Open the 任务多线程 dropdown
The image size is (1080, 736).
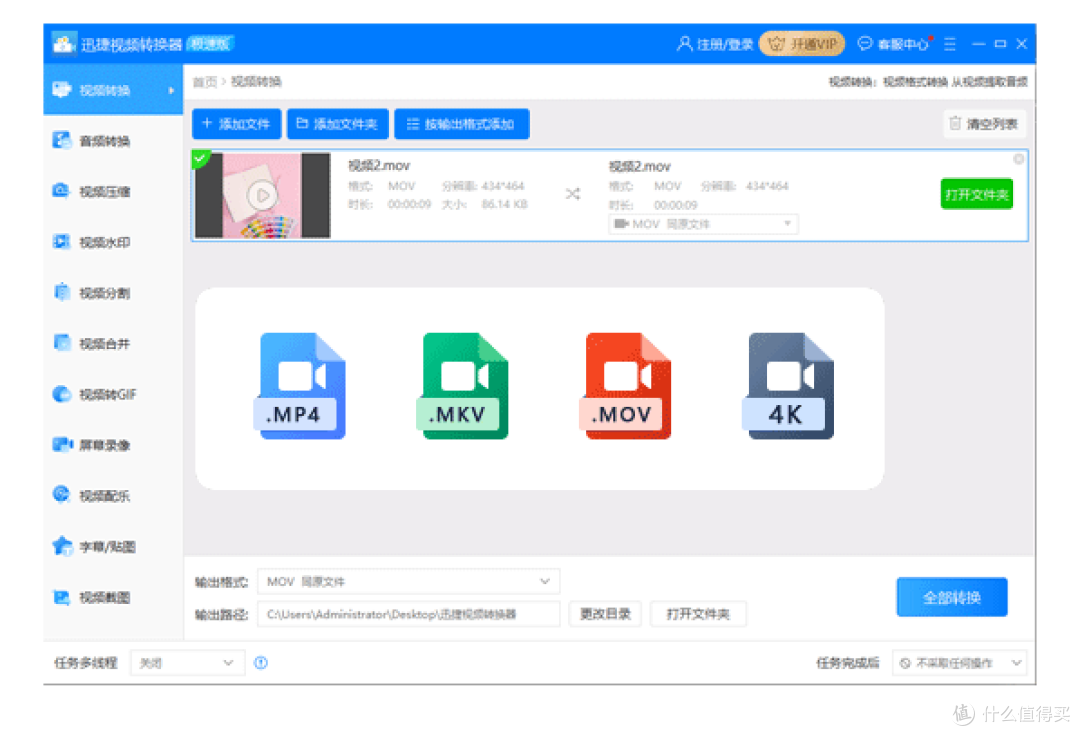(187, 663)
